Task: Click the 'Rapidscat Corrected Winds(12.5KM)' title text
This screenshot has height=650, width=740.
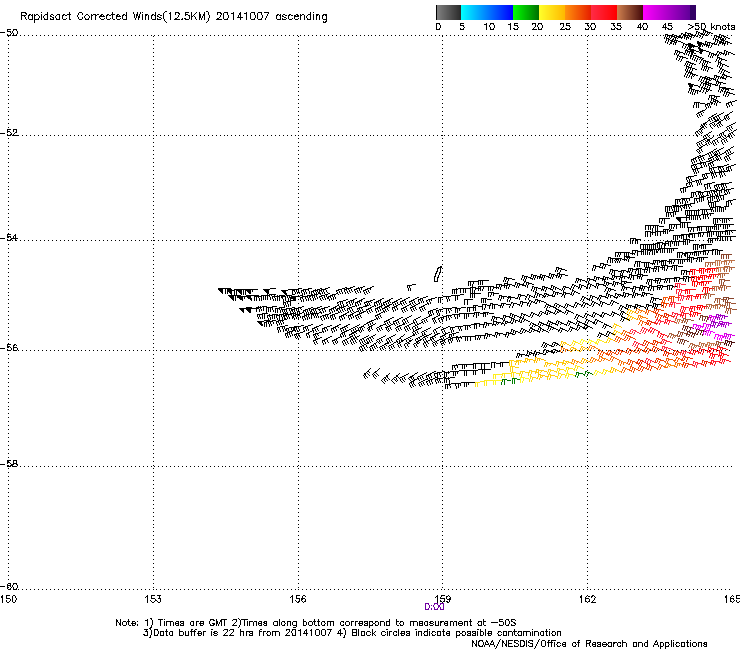Action: tap(115, 17)
